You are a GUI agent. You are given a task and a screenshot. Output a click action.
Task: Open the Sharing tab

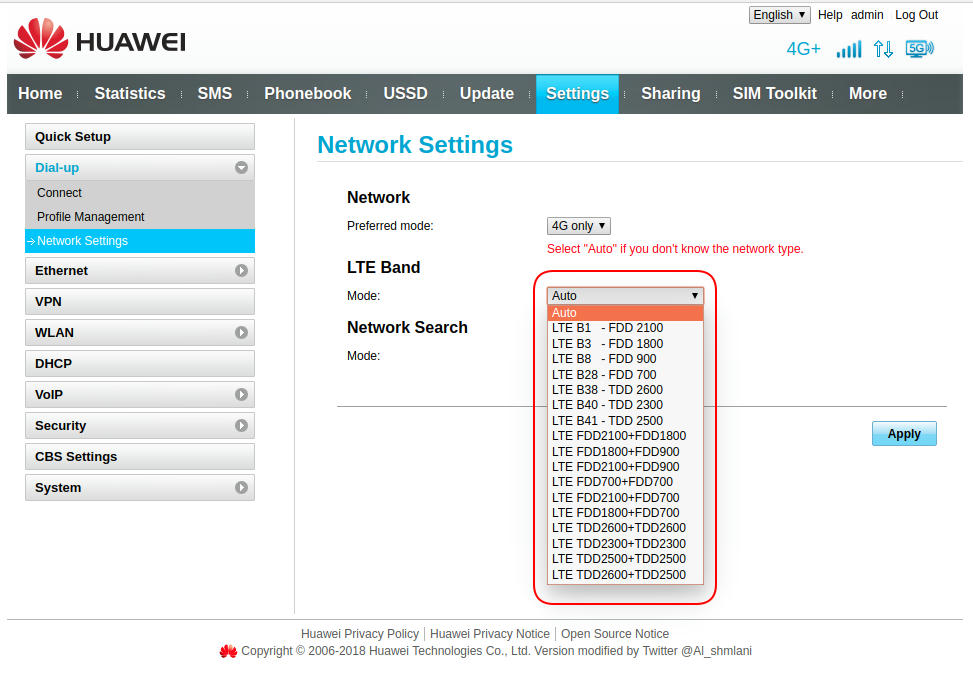coord(671,94)
